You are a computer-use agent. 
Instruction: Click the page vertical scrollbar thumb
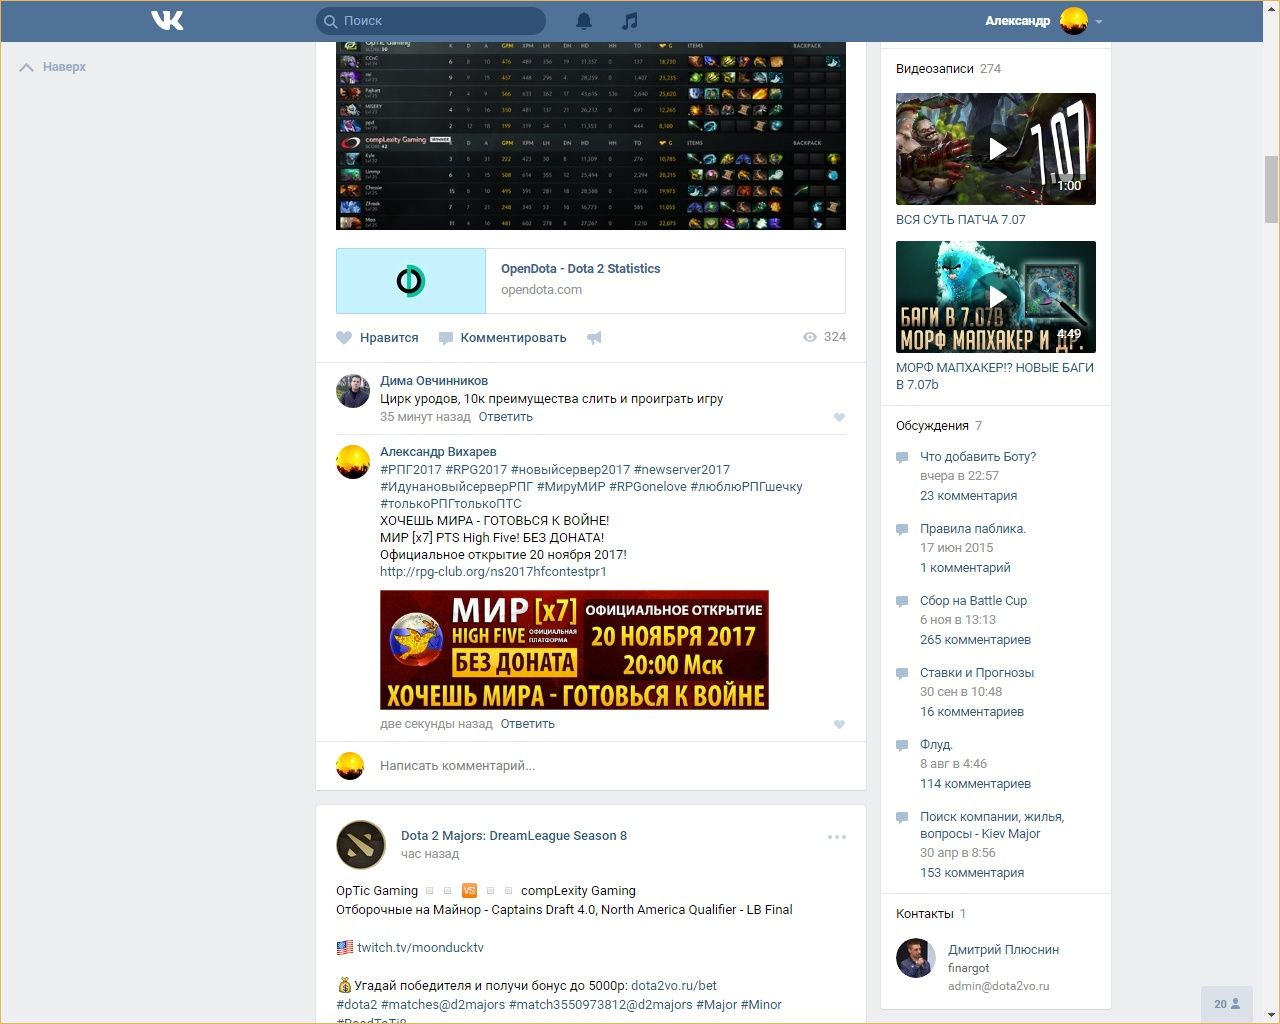1272,189
